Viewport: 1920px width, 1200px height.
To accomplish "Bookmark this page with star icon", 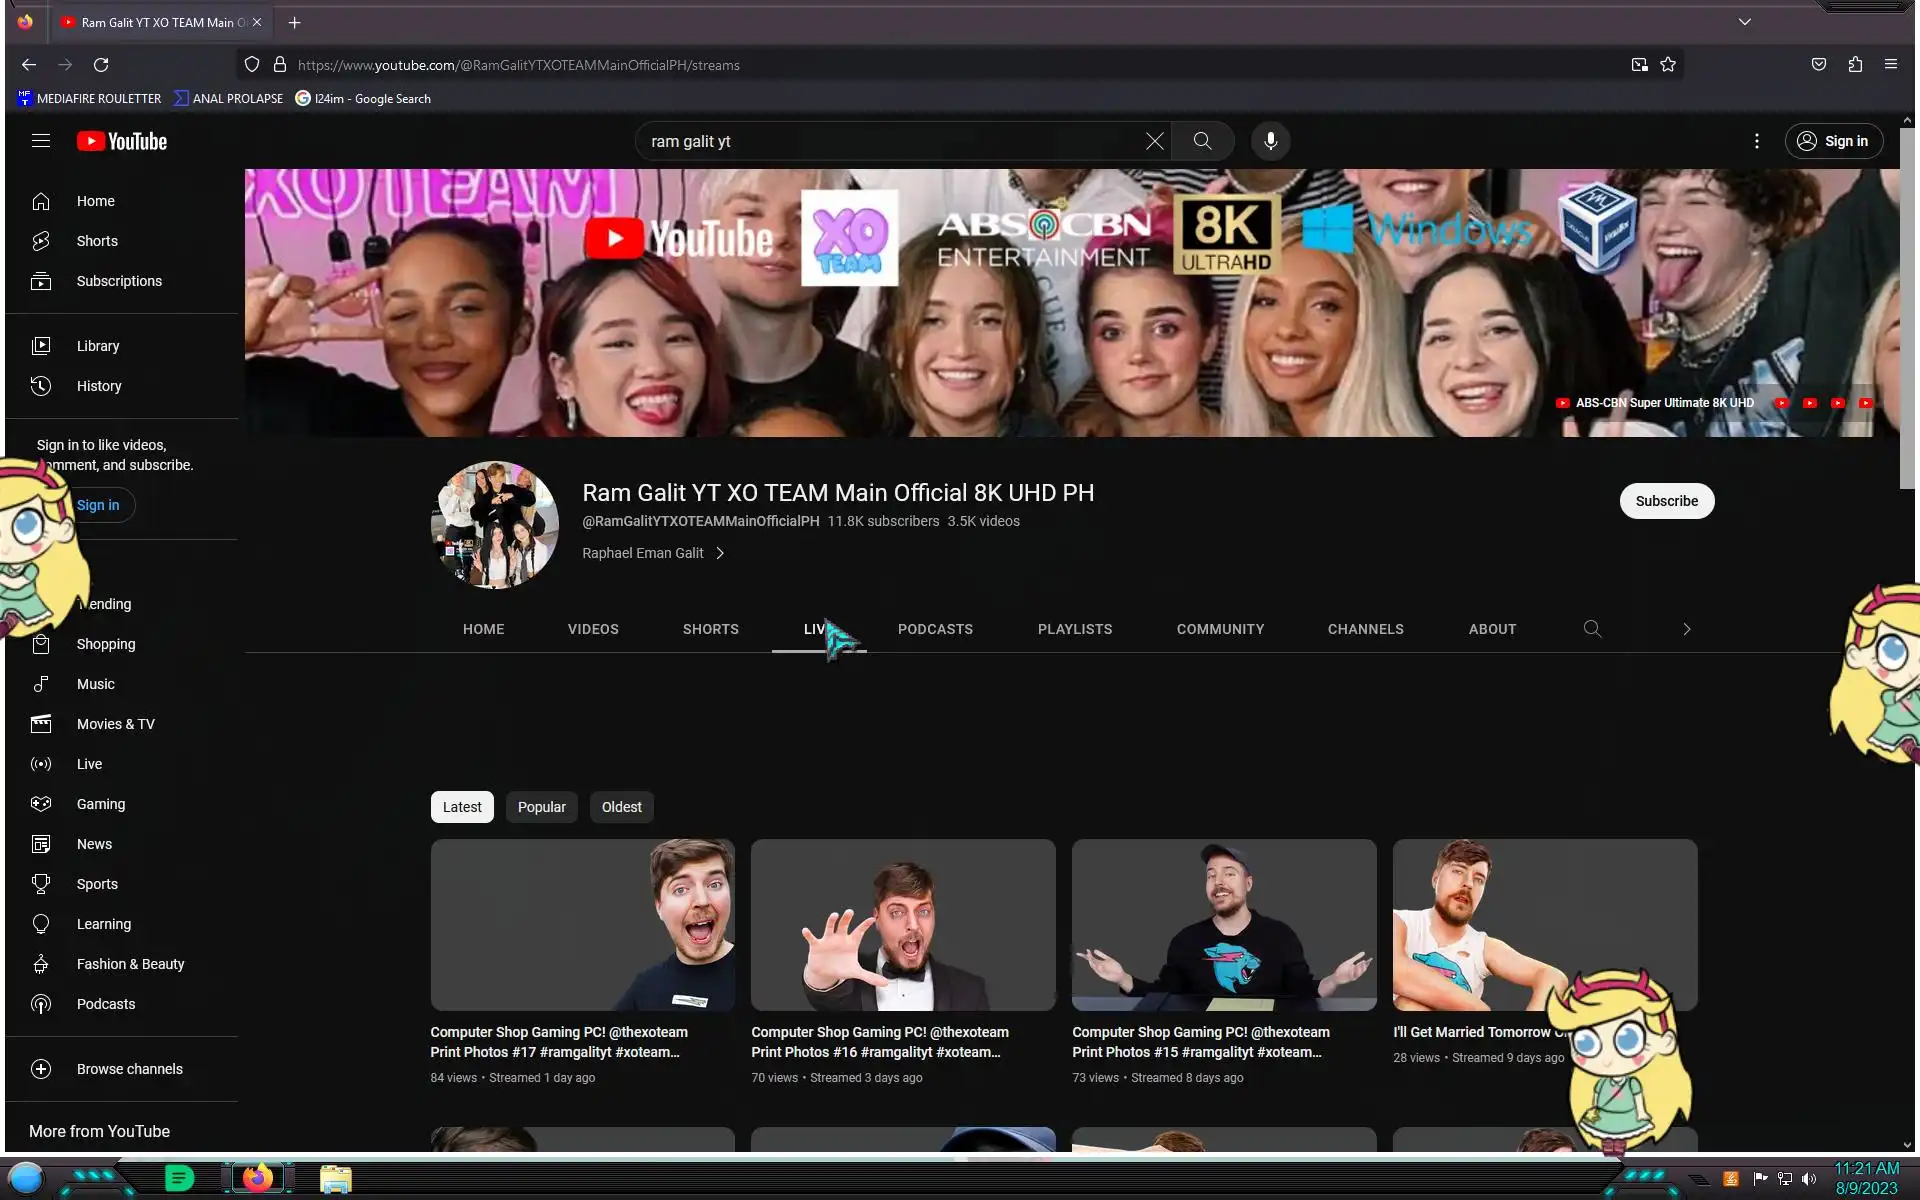I will pos(1668,65).
